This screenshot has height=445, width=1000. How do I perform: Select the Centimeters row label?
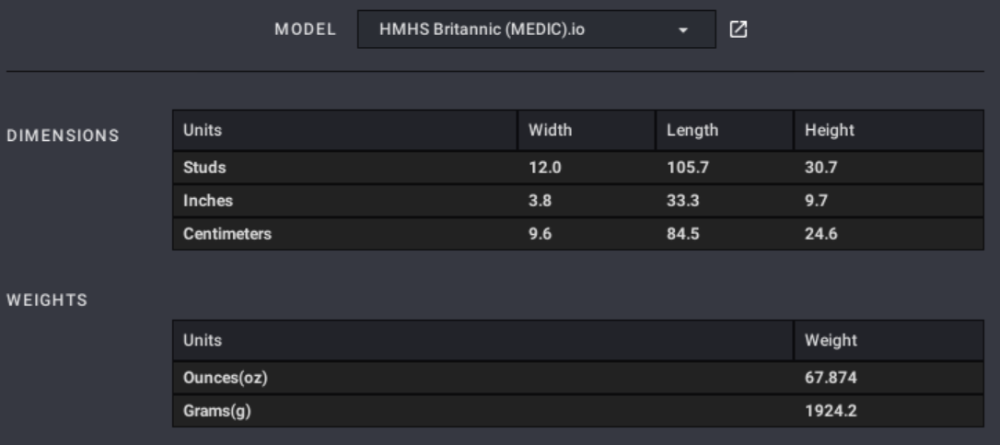227,234
